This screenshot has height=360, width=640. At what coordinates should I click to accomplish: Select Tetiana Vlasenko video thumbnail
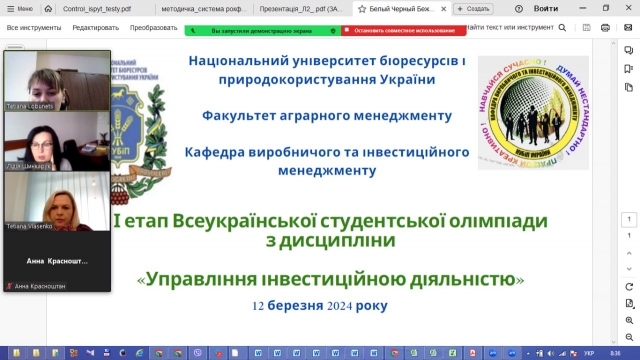click(57, 201)
